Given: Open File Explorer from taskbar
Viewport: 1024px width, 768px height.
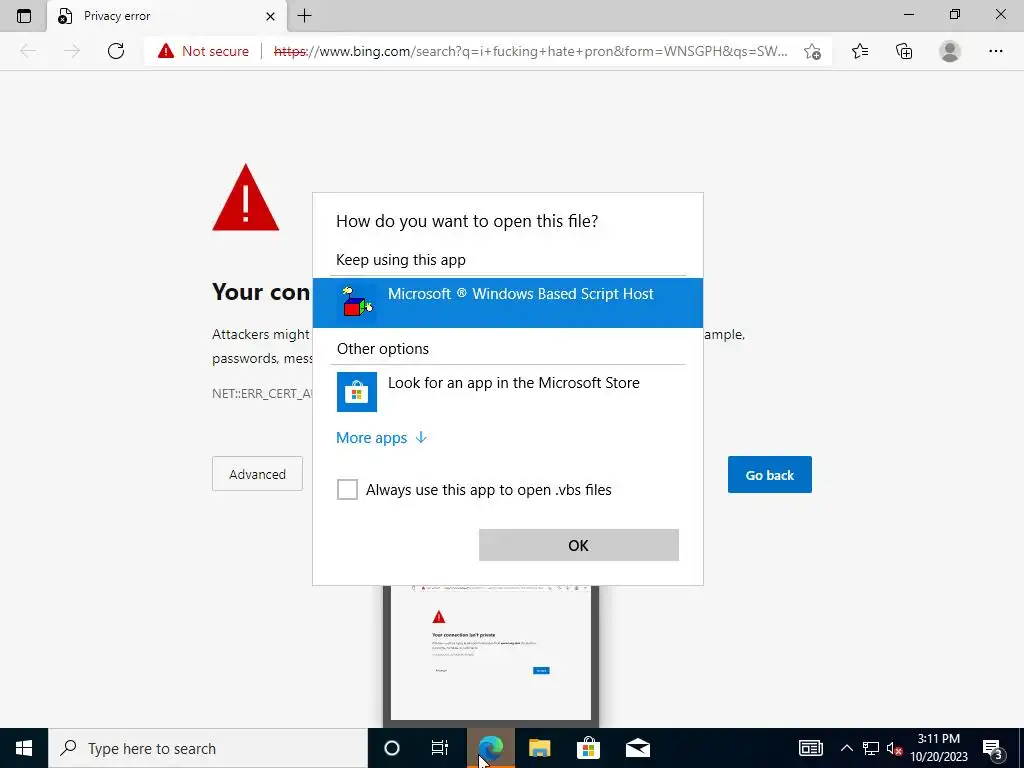Looking at the screenshot, I should tap(539, 748).
